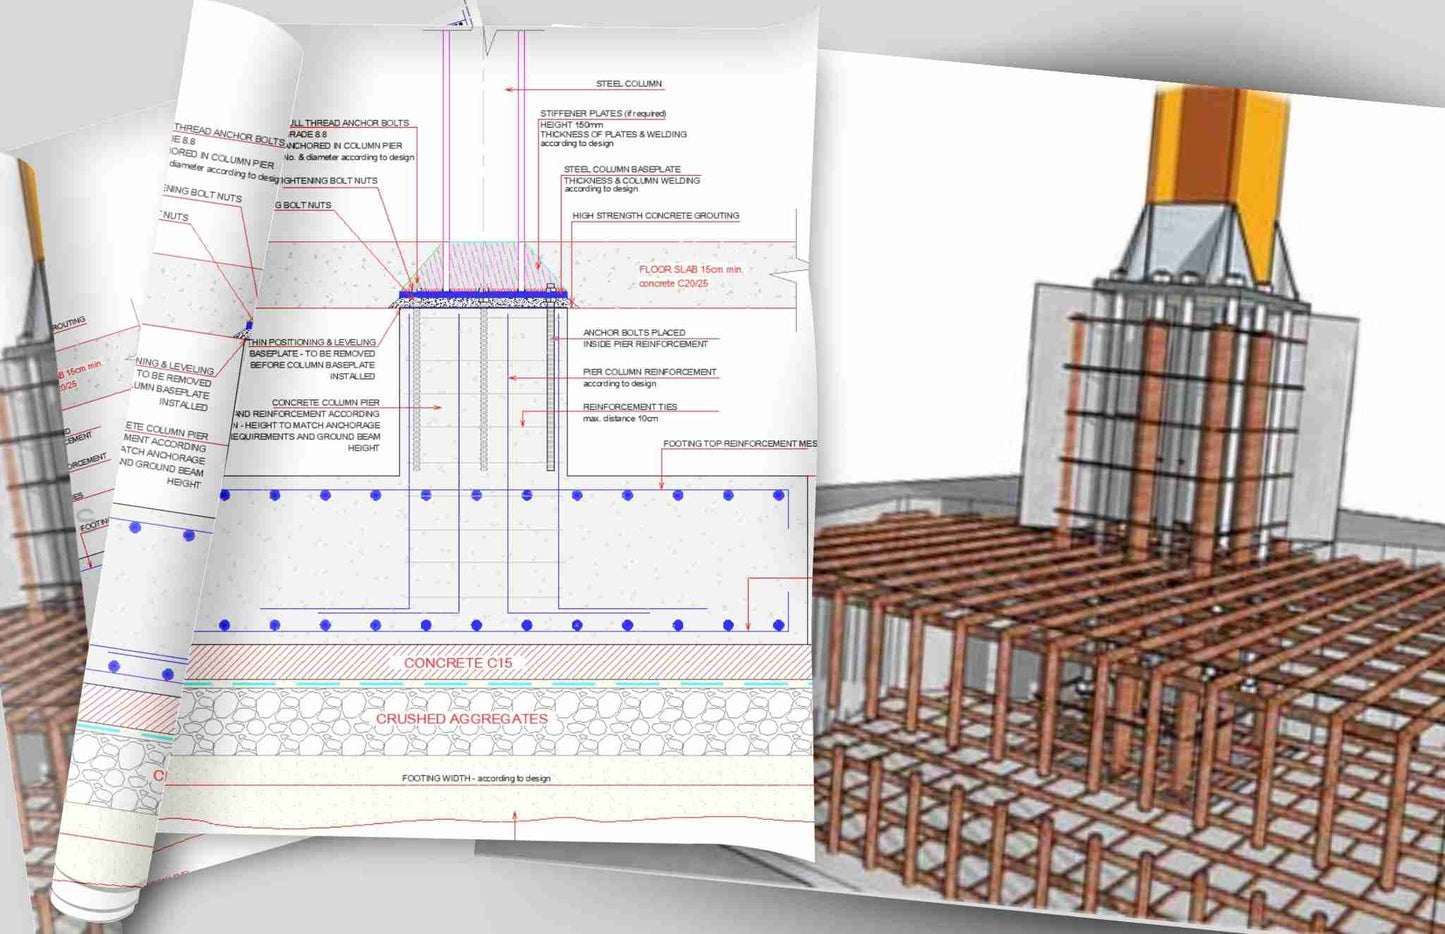The image size is (1445, 934).
Task: Click the STEEL COLUMN BASEPLATE label
Action: click(x=622, y=170)
